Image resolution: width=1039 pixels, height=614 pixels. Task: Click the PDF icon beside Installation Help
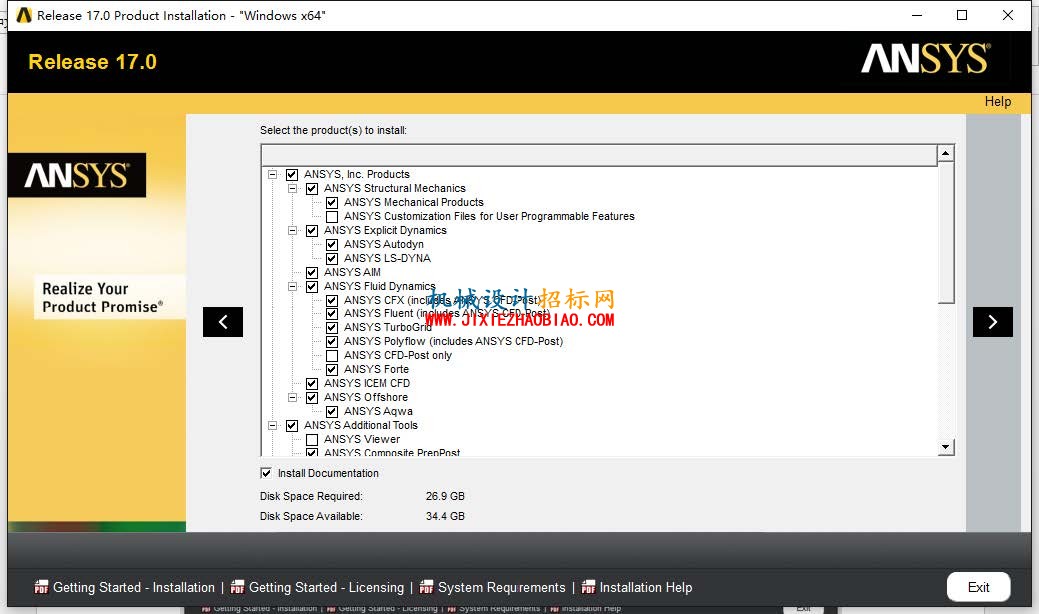[588, 588]
